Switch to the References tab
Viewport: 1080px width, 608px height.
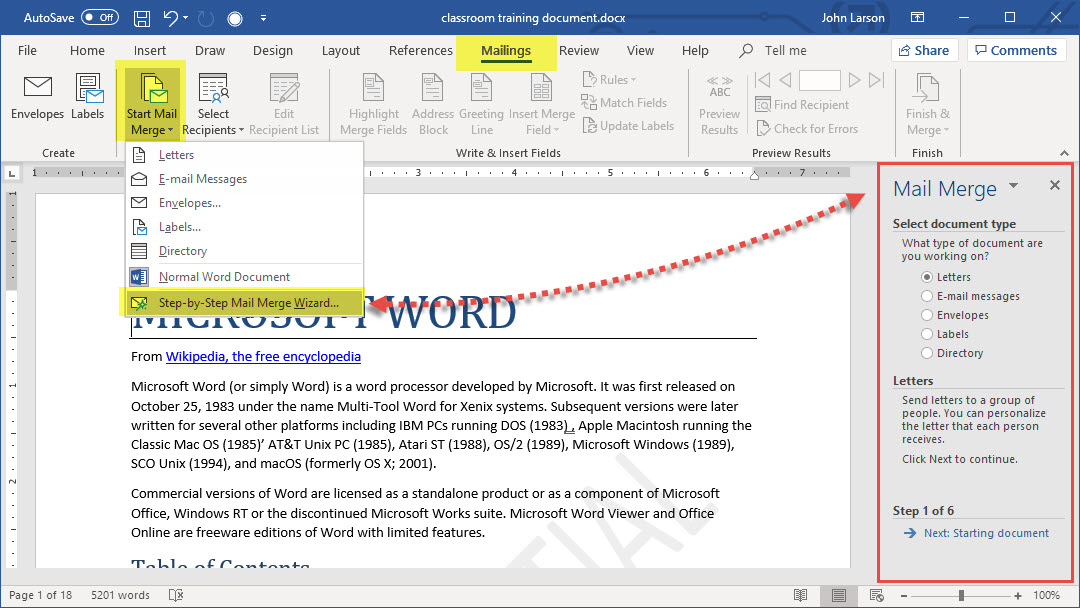point(420,51)
